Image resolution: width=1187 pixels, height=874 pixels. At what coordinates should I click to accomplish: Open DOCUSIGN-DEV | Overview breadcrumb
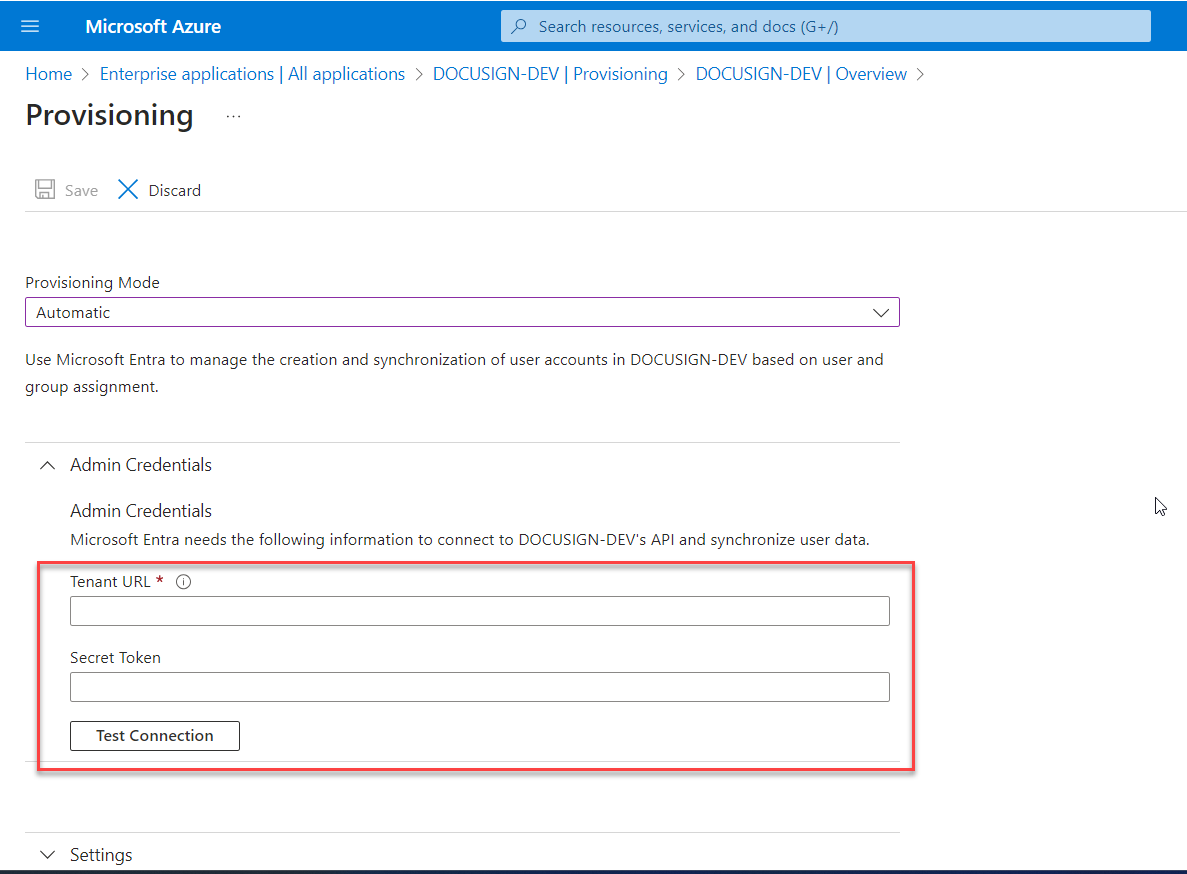click(x=801, y=74)
